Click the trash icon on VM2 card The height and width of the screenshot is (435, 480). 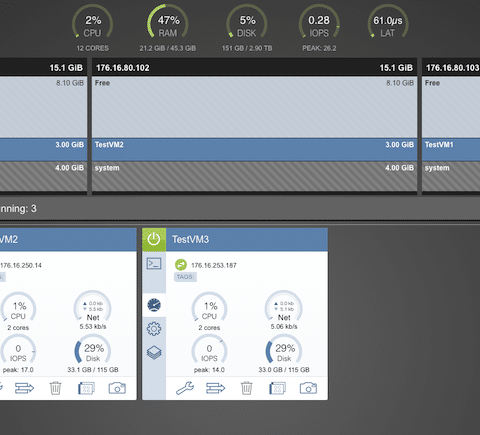(55, 388)
